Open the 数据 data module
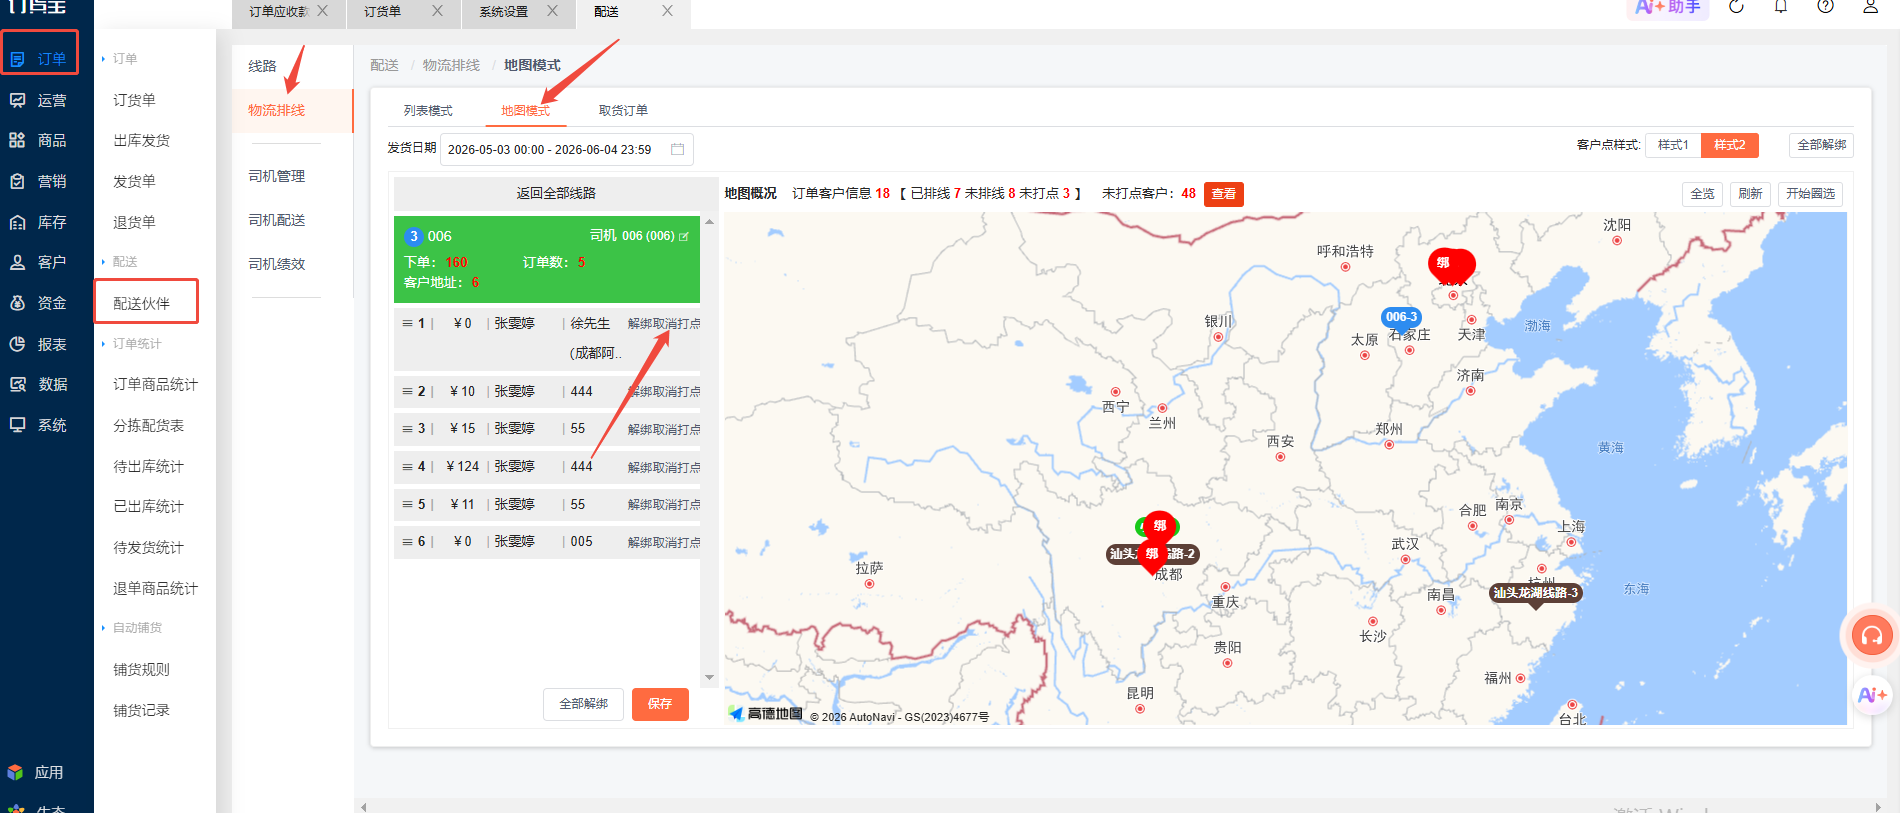This screenshot has height=813, width=1900. [38, 384]
